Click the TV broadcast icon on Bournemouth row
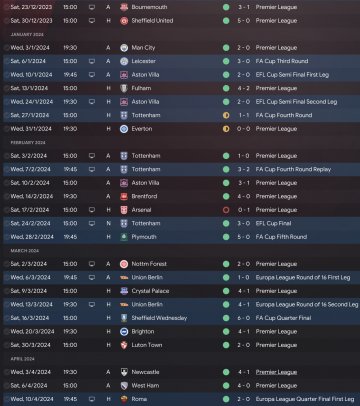 coord(92,7)
